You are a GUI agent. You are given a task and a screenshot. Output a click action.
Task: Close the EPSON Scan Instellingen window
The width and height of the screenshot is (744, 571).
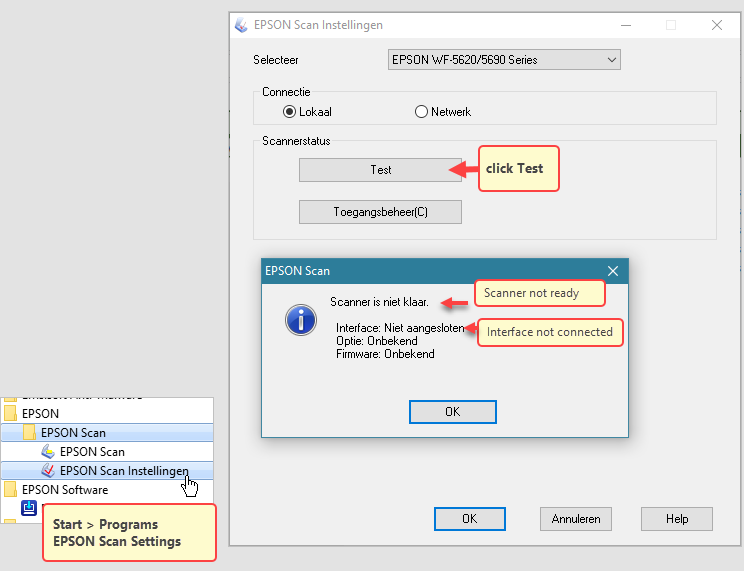click(x=716, y=25)
